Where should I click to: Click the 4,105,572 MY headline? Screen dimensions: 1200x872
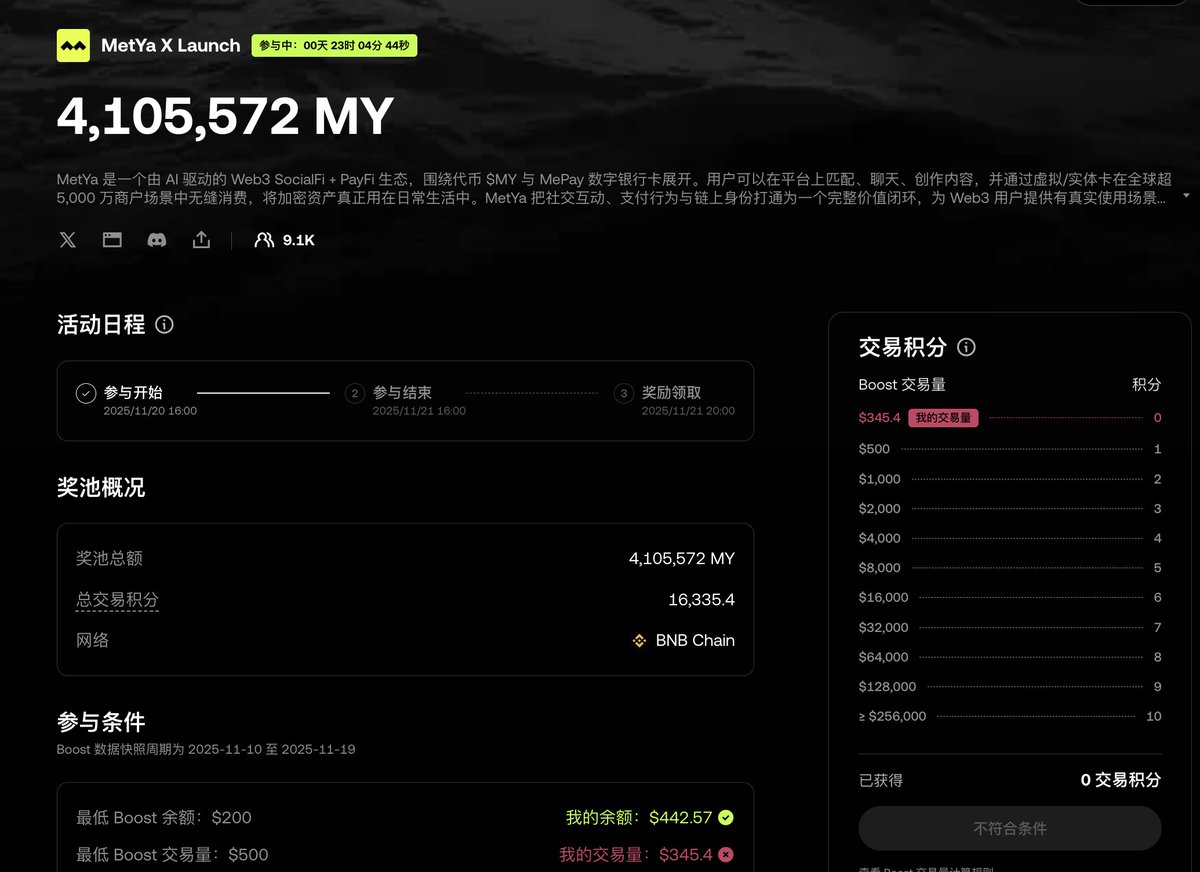226,116
